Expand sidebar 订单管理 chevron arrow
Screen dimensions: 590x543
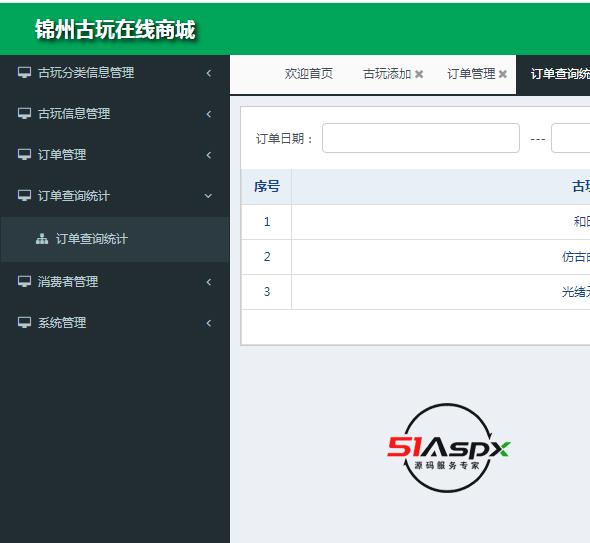pyautogui.click(x=209, y=155)
